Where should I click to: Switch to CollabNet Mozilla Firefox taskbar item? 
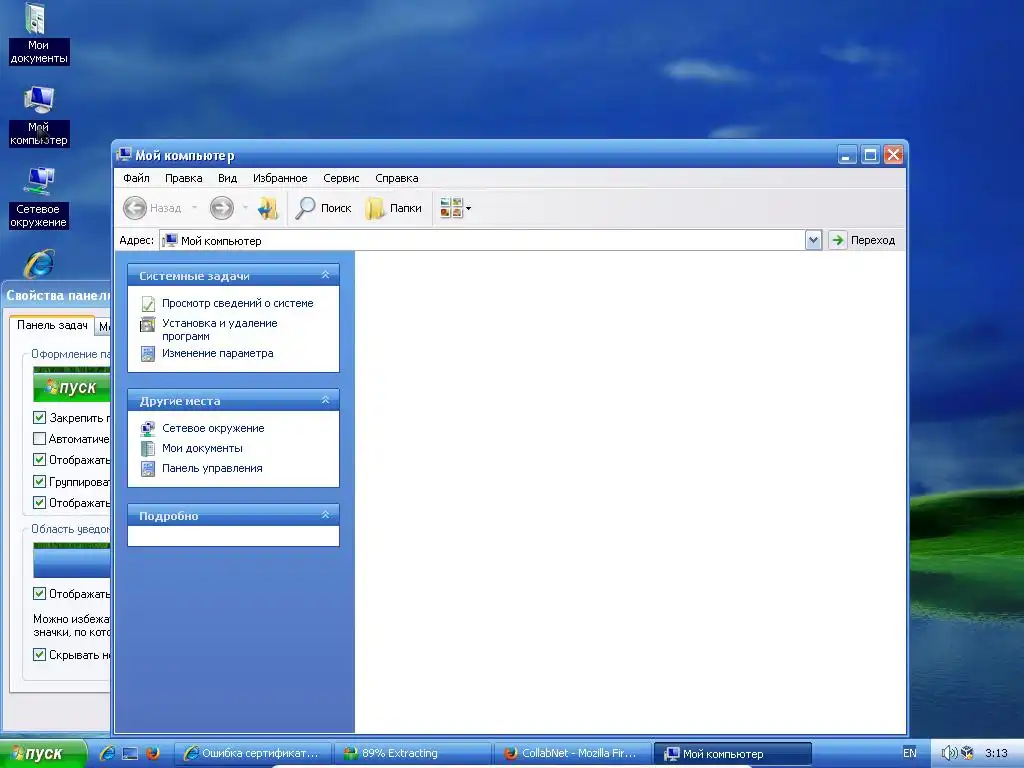click(x=573, y=754)
